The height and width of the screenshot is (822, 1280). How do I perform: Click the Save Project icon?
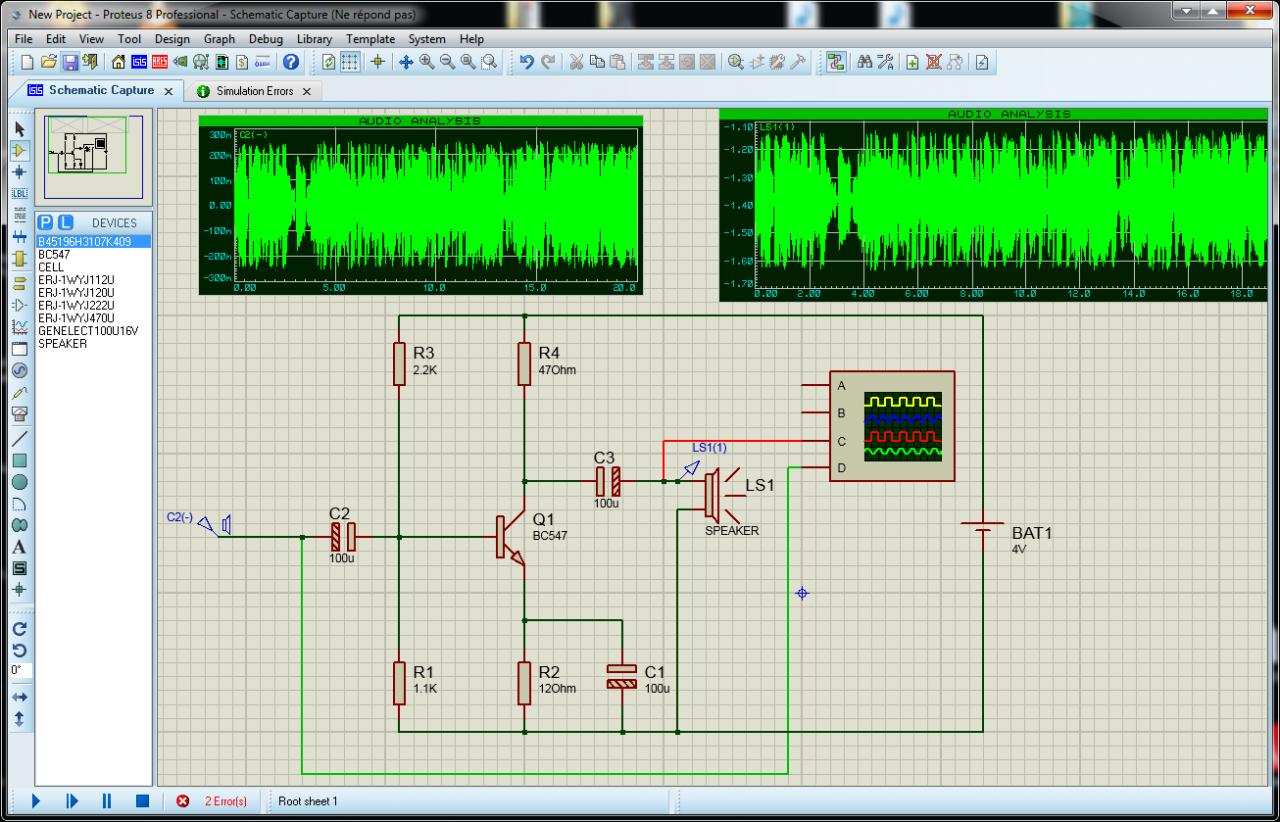(70, 62)
